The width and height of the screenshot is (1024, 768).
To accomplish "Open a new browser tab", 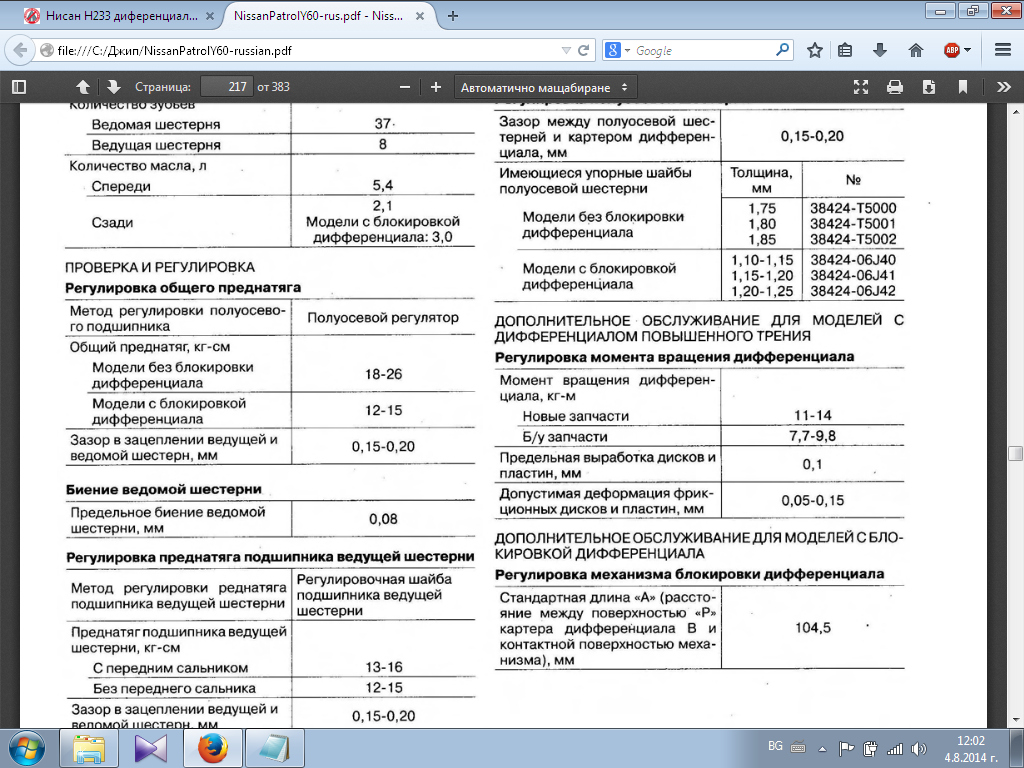I will (453, 16).
